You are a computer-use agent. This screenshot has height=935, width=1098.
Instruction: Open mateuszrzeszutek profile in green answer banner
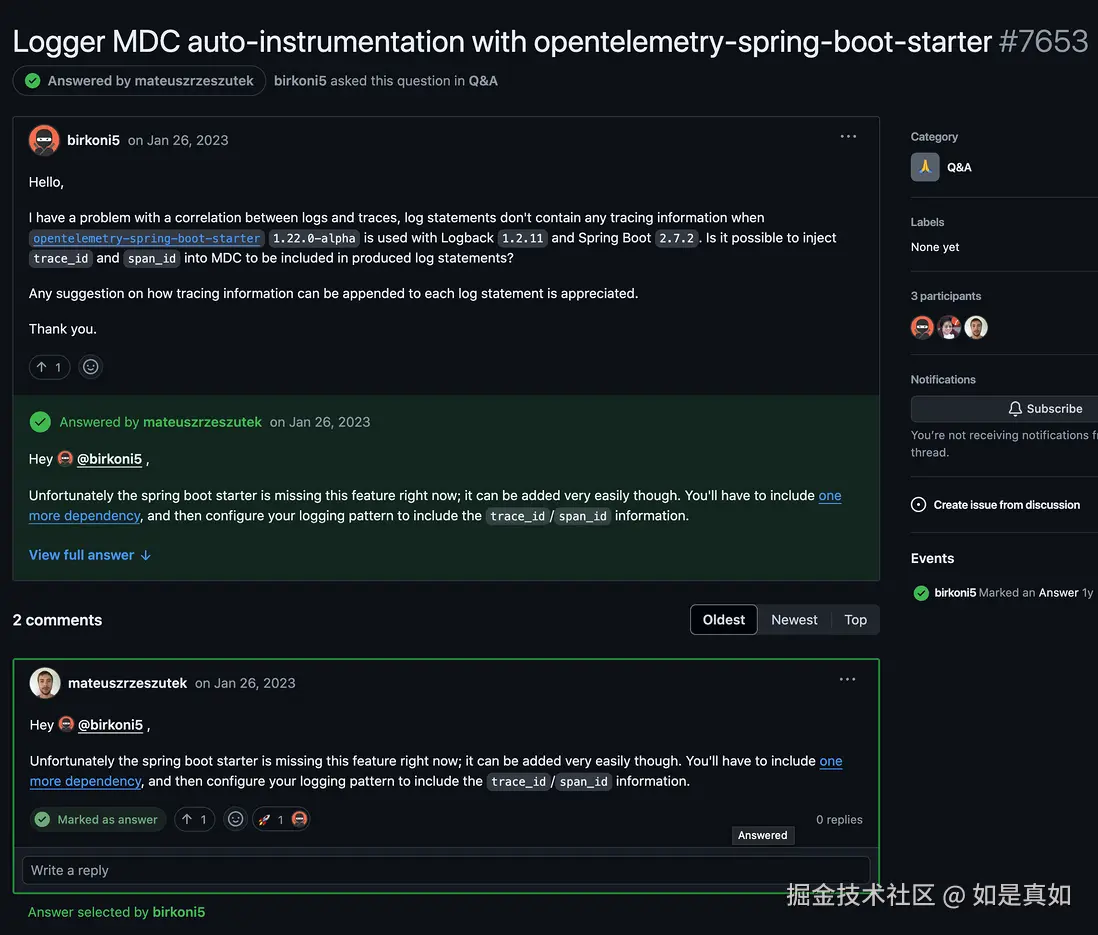click(202, 422)
